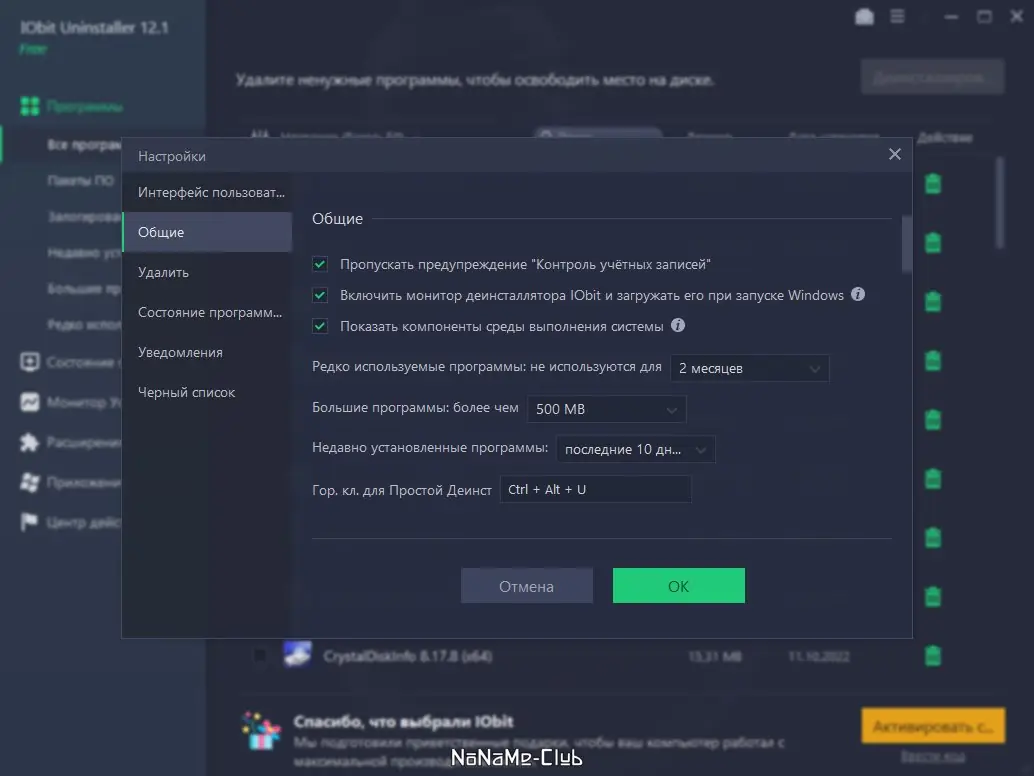This screenshot has width=1034, height=776.
Task: Click the gift icon in the title bar
Action: 864,16
